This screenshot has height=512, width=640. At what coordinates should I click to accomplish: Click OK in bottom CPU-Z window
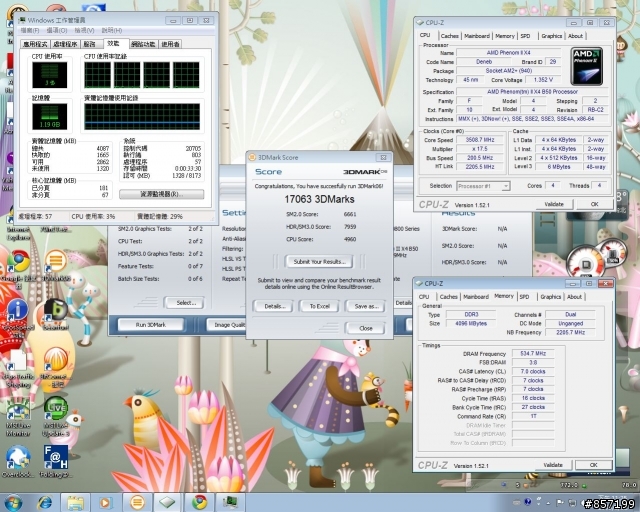[593, 465]
